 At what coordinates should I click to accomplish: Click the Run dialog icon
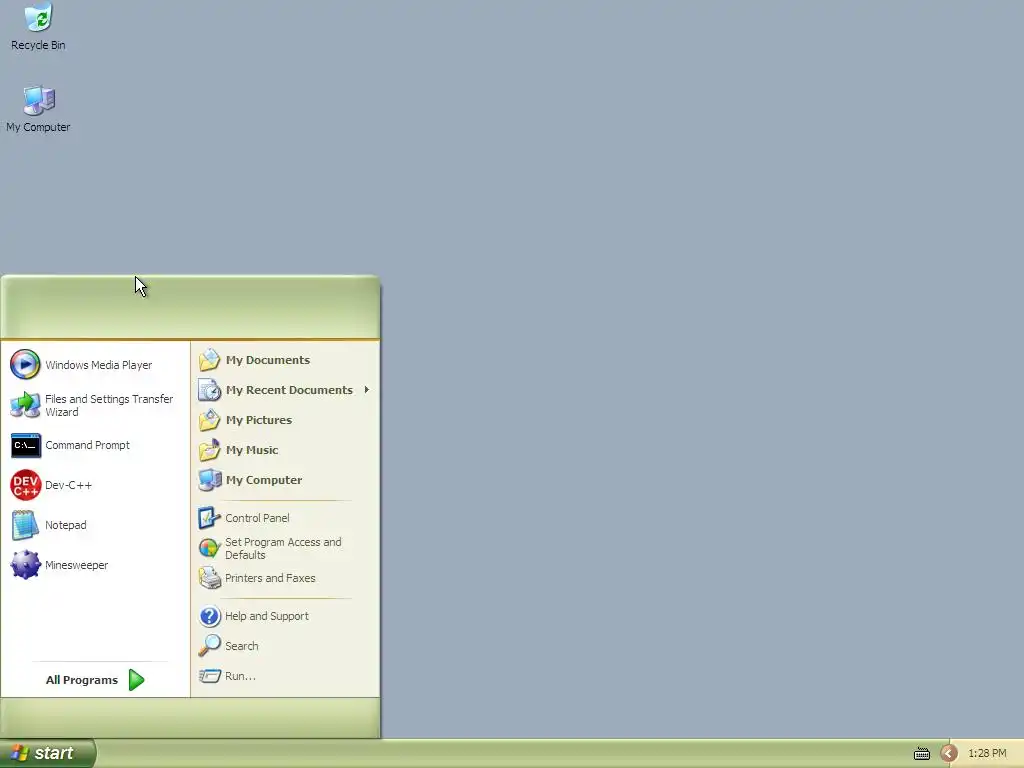(210, 676)
